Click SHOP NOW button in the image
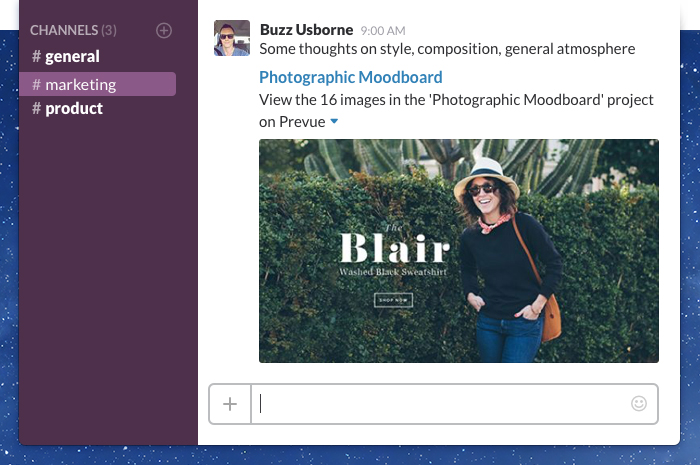Screen dimensions: 700x465 392,299
